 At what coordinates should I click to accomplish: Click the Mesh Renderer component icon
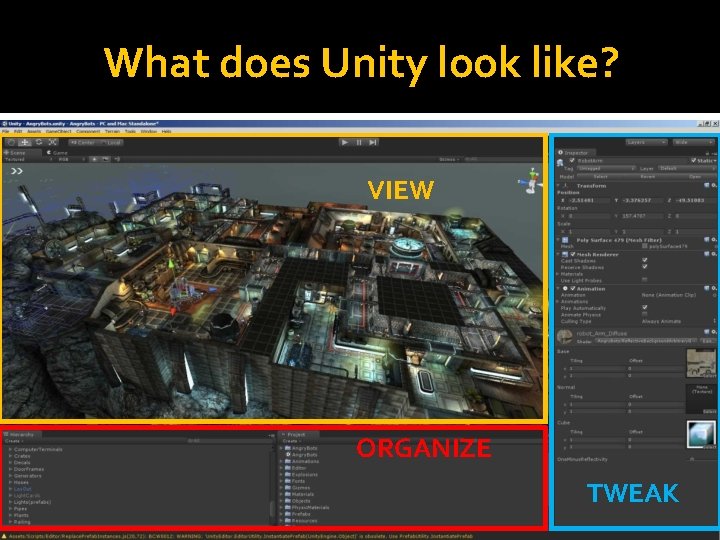[565, 254]
